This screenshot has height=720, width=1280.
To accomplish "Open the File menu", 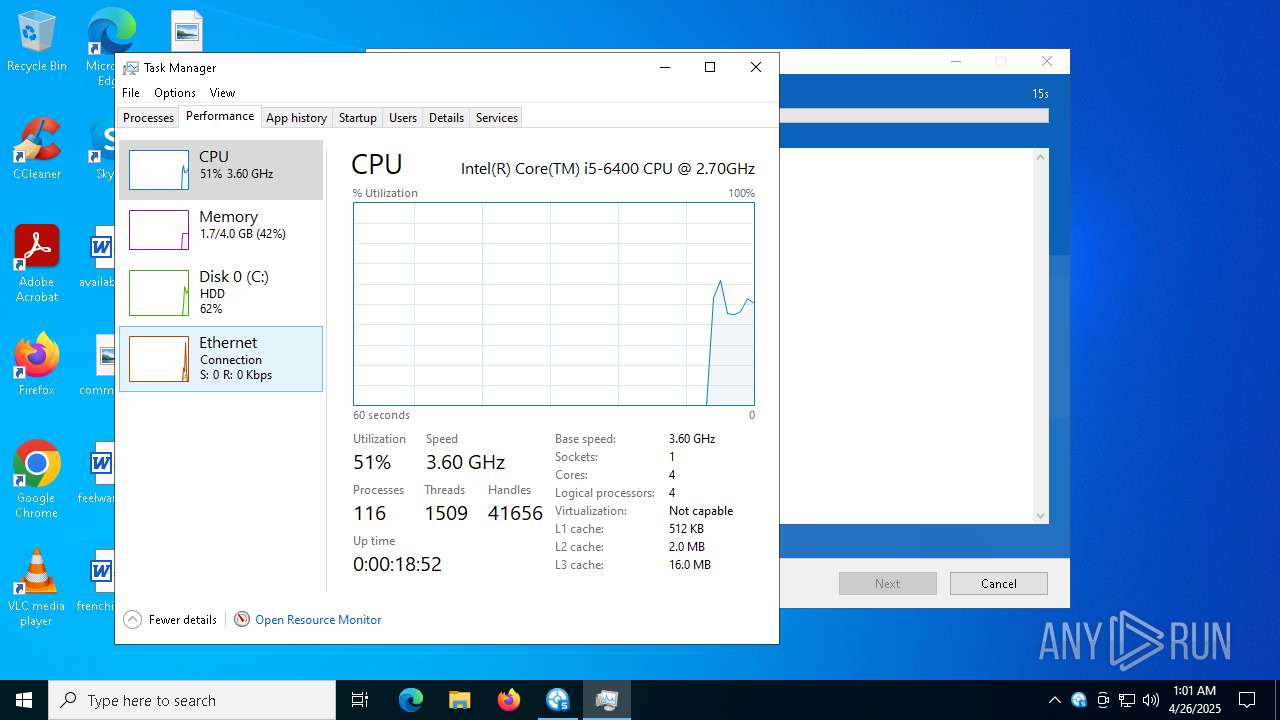I will pyautogui.click(x=131, y=93).
